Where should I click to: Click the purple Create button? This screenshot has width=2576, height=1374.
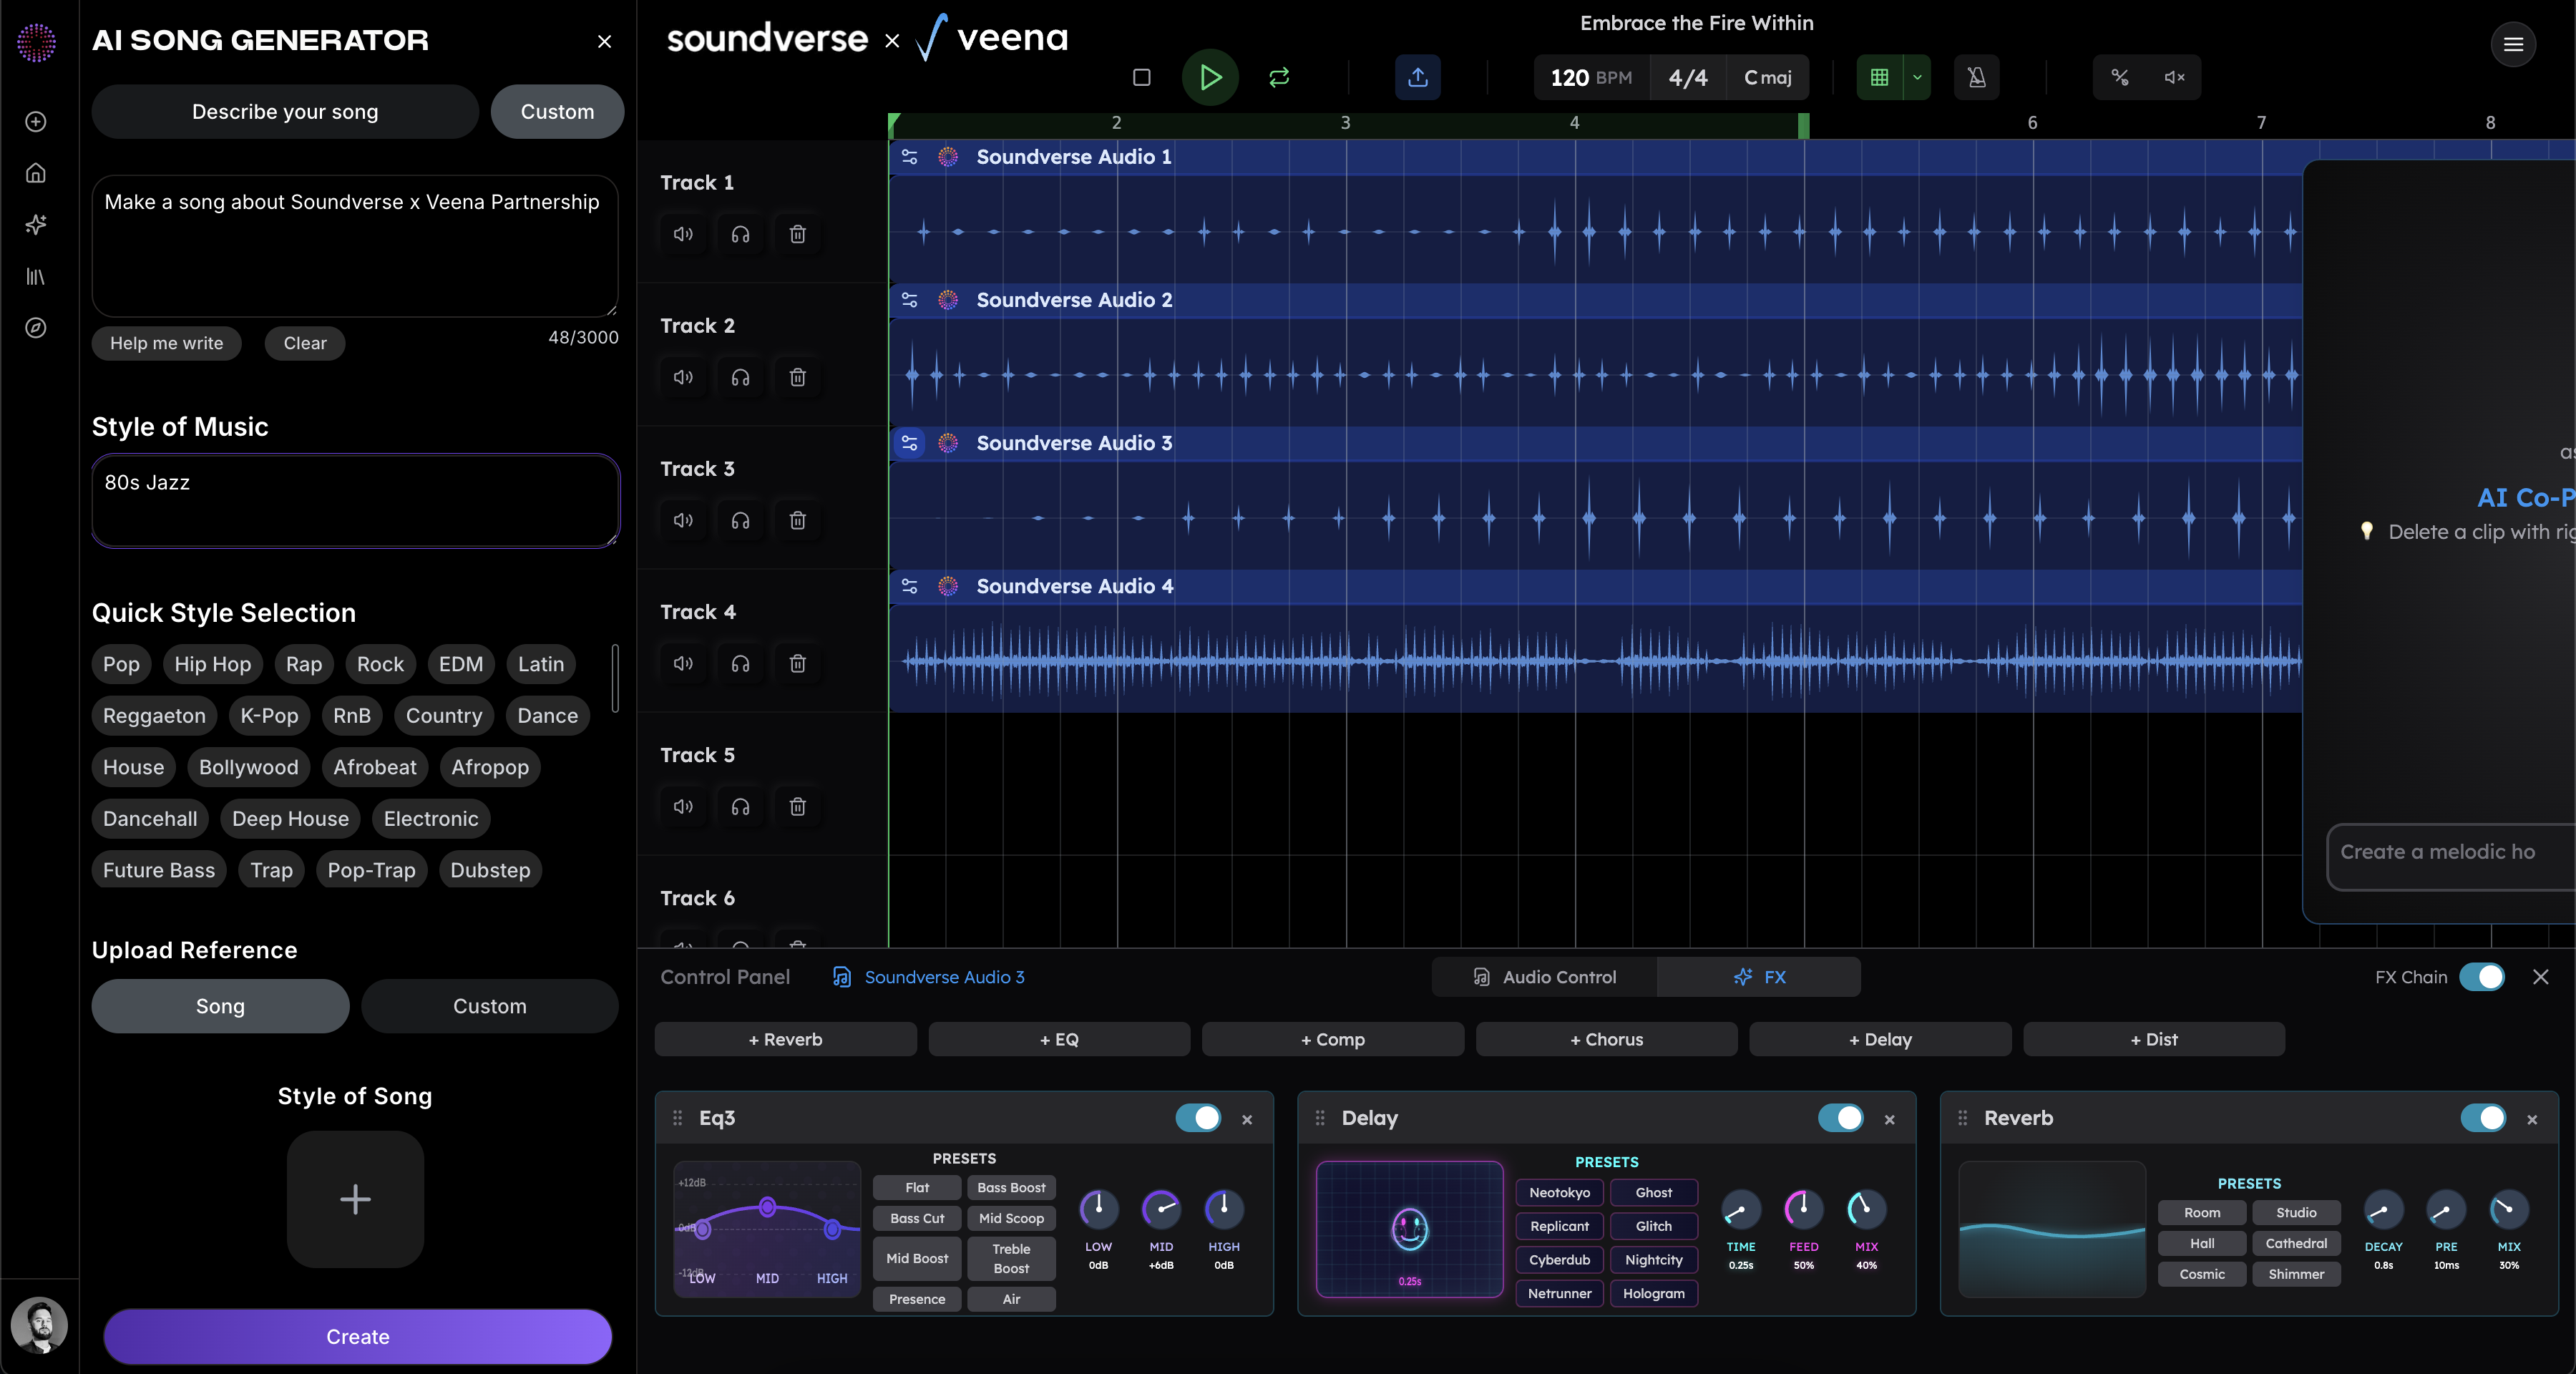coord(358,1337)
